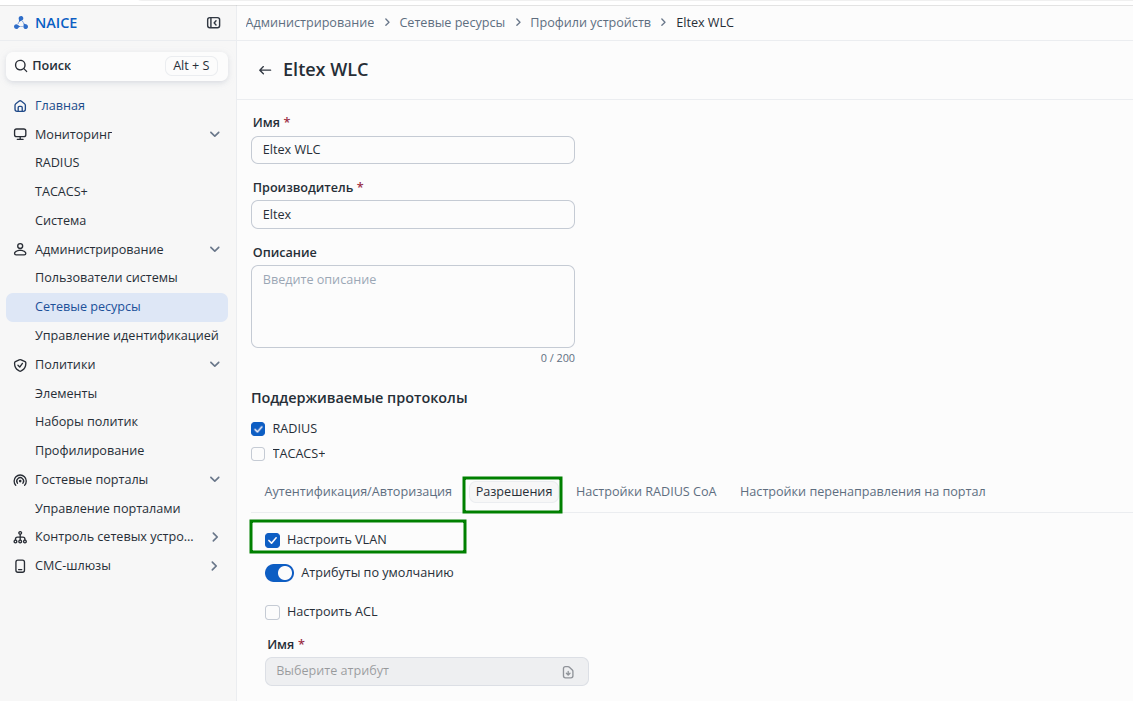Uncheck the RADIUS protocol checkbox
The image size is (1133, 701).
(258, 429)
